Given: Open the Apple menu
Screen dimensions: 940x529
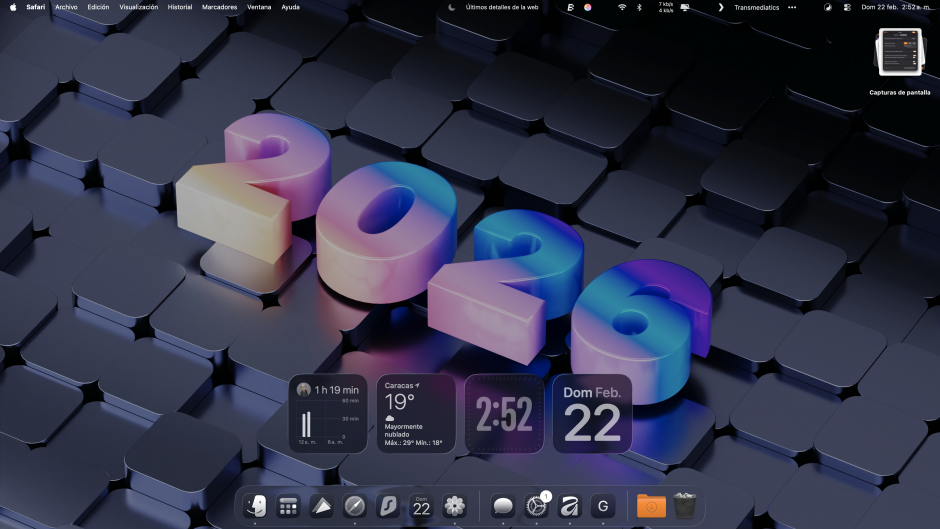Looking at the screenshot, I should 13,7.
